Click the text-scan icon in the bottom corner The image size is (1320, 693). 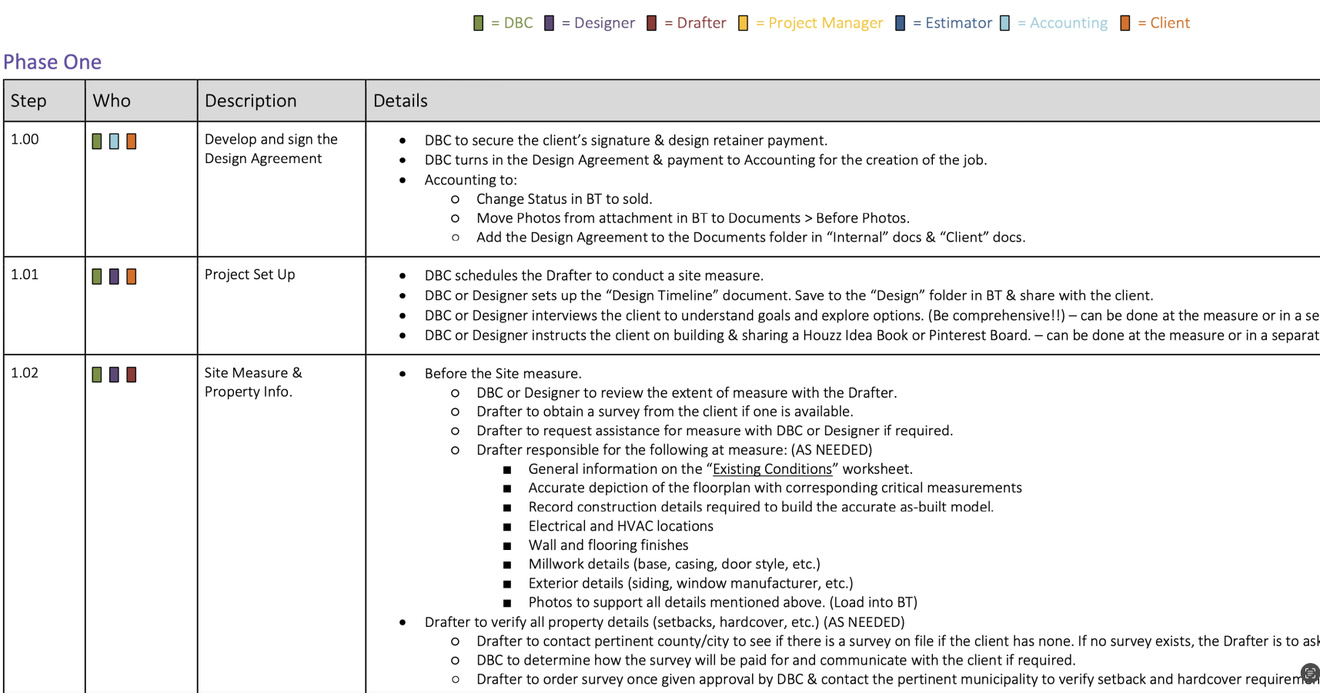coord(1309,673)
